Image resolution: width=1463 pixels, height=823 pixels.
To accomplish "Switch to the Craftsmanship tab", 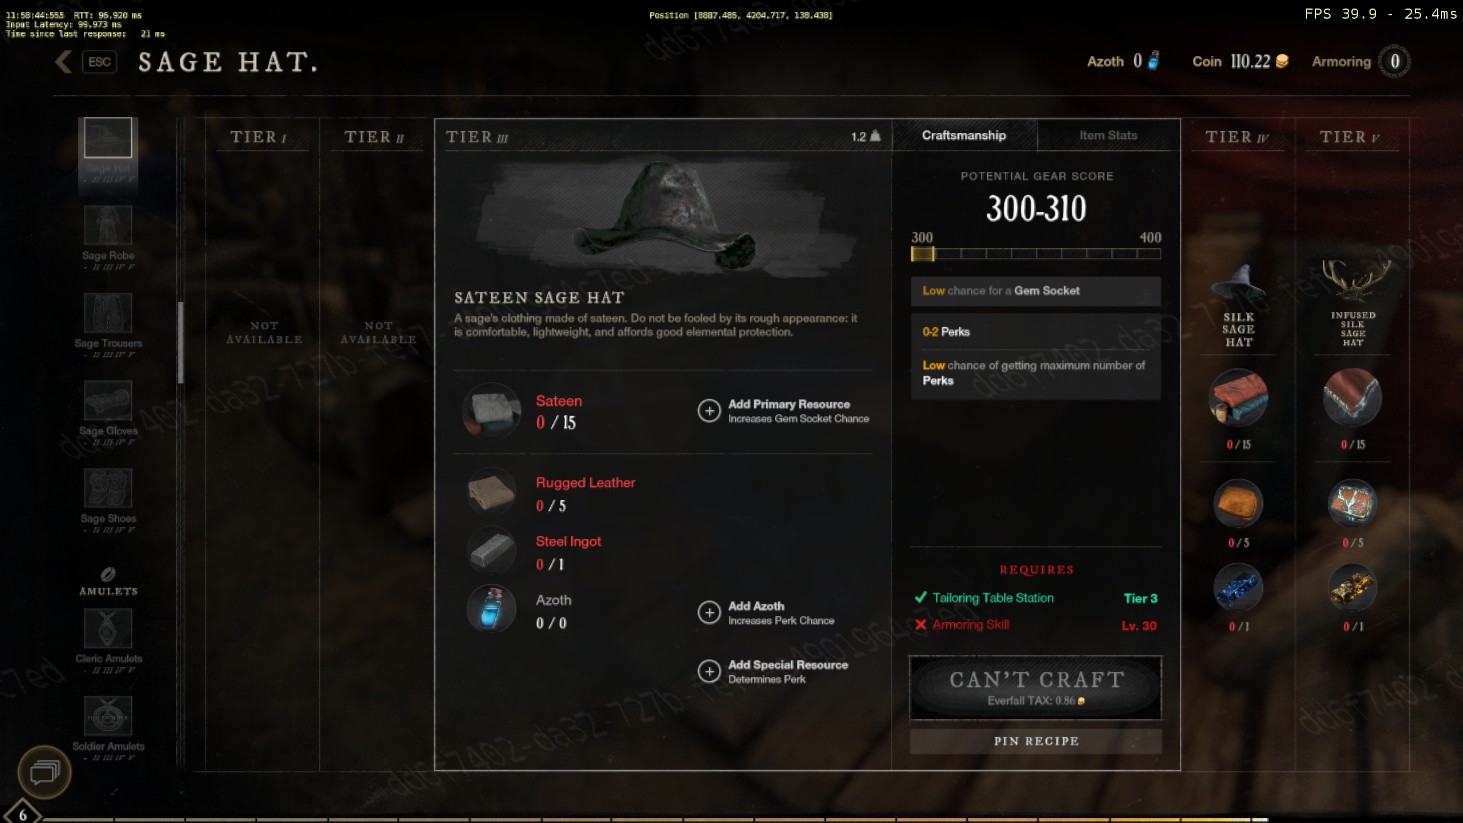I will (964, 135).
